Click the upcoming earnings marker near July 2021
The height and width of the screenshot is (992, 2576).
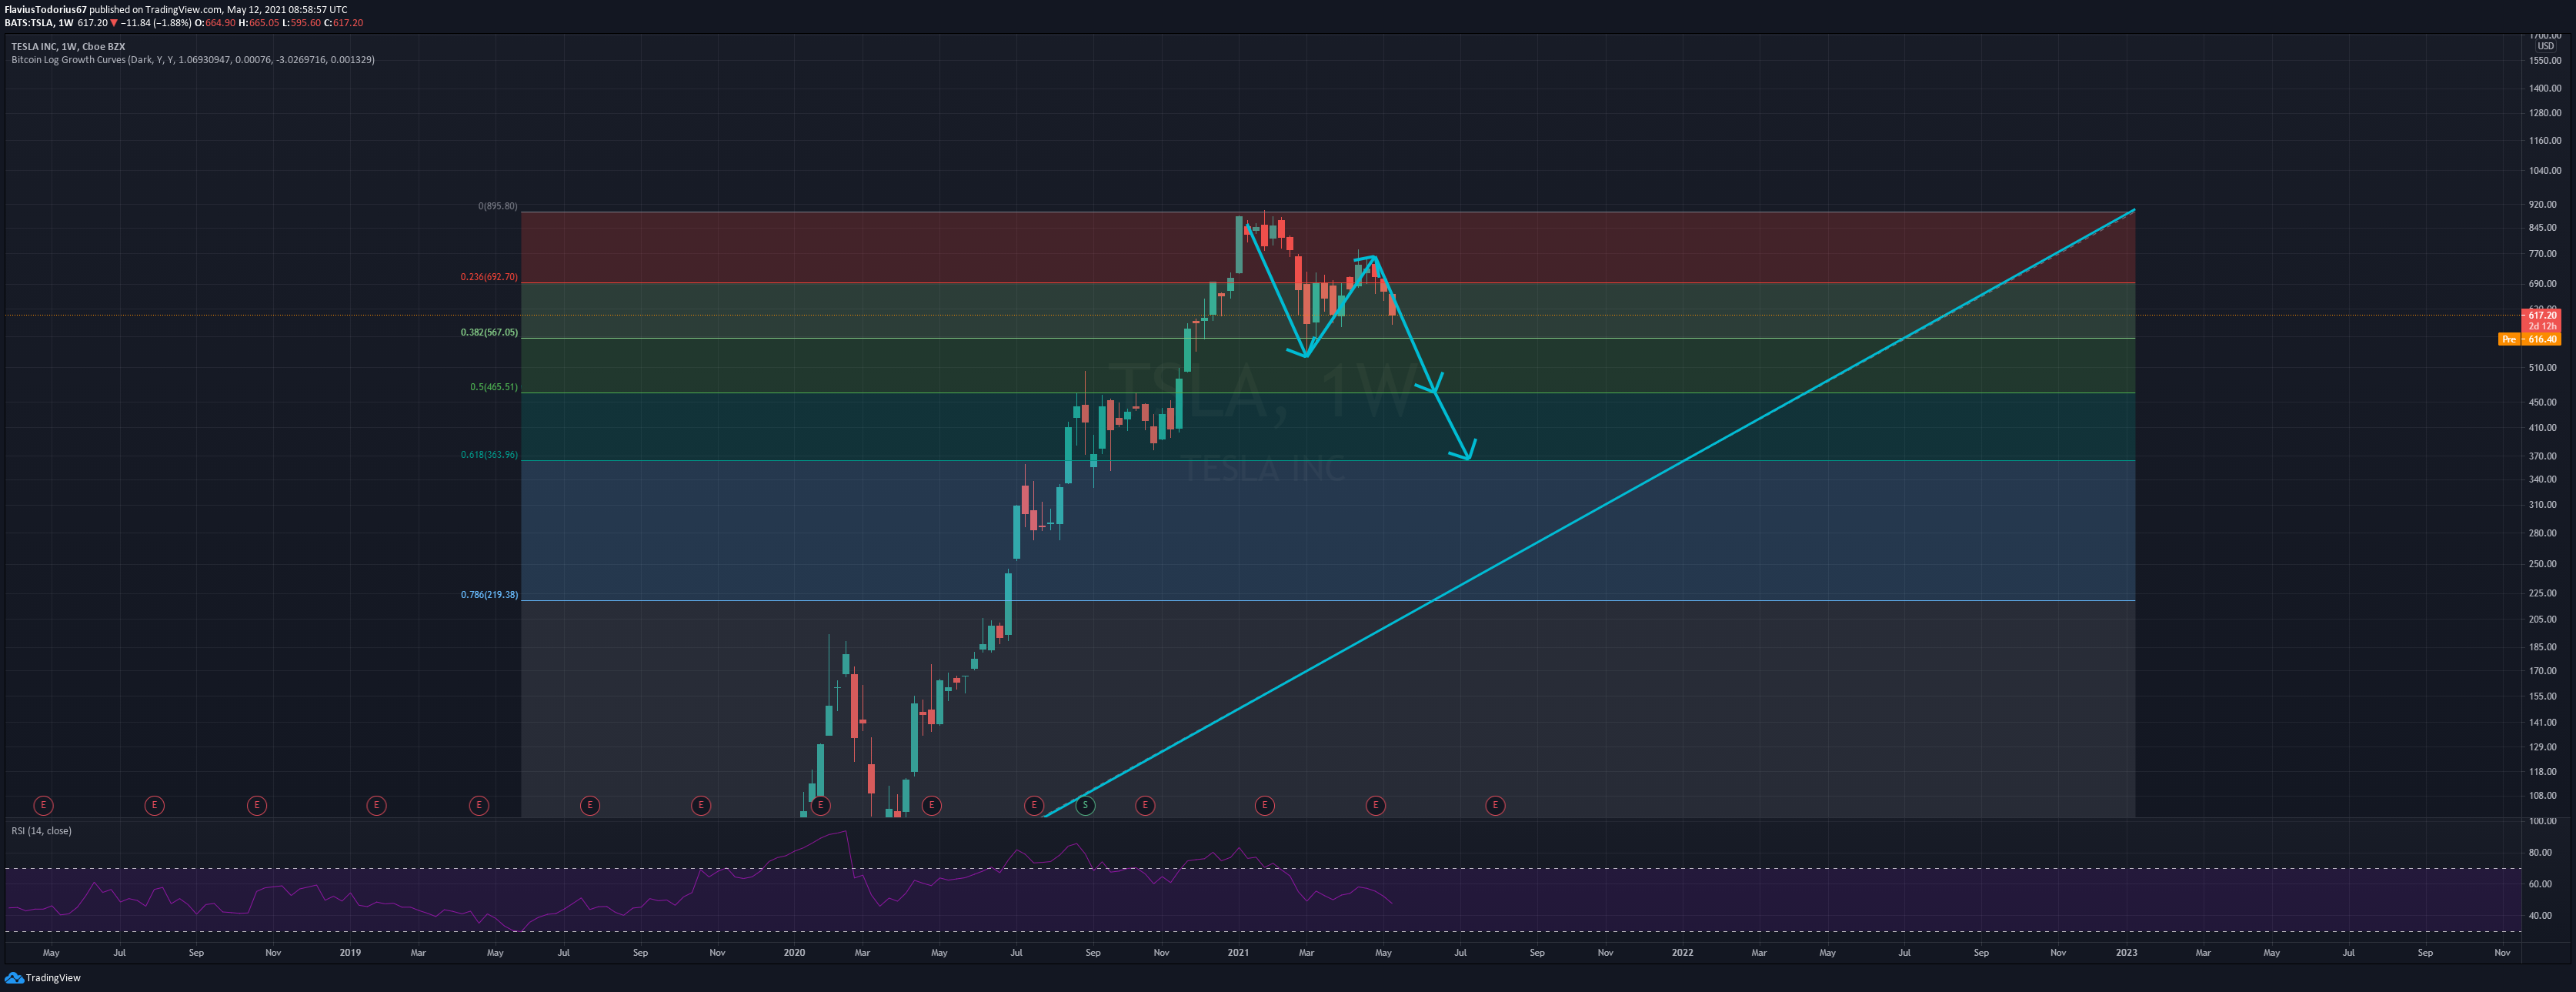point(1495,805)
